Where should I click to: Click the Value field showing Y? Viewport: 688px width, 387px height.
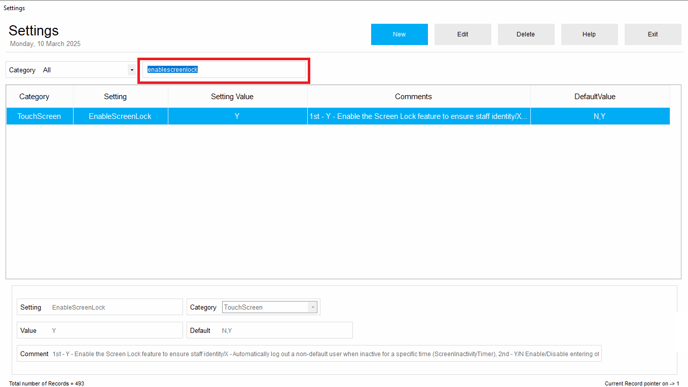[100, 330]
